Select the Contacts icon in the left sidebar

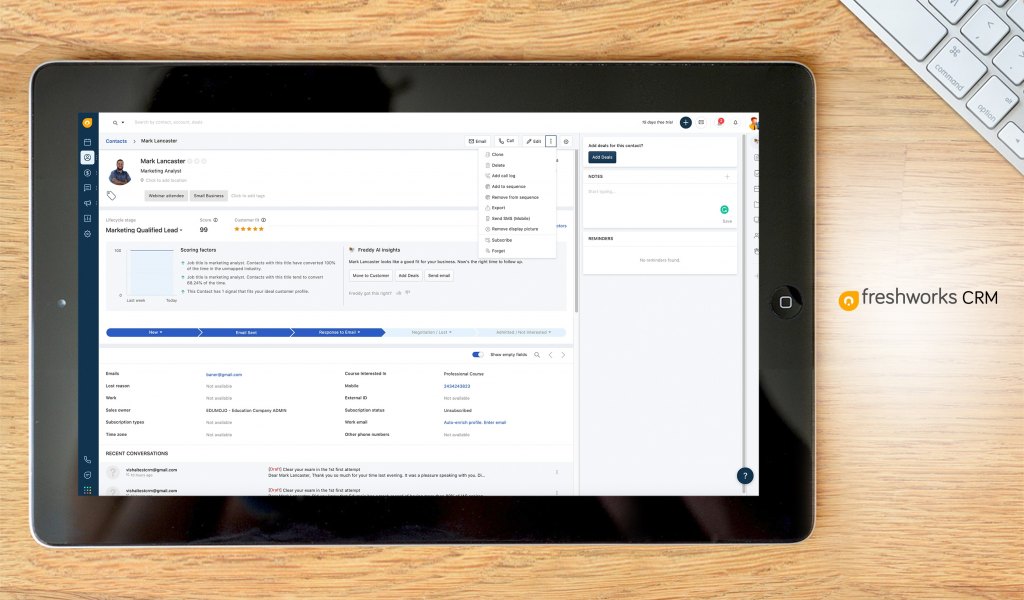point(88,157)
